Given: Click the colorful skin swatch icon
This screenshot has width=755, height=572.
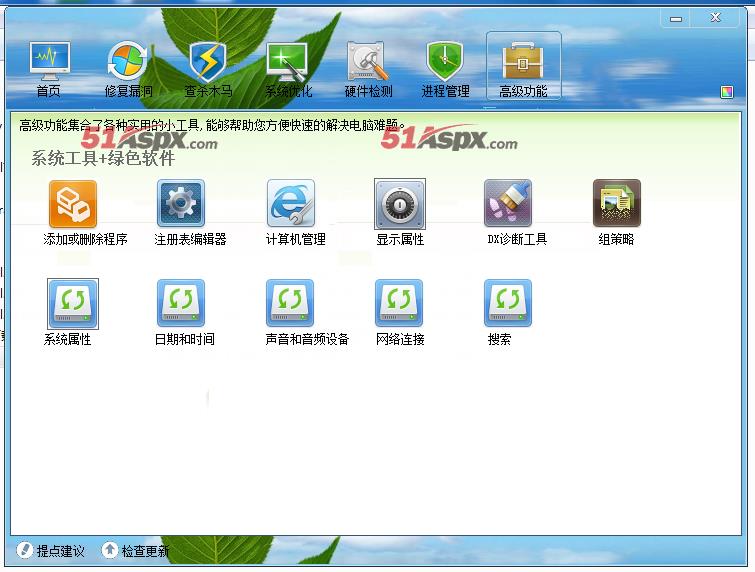Looking at the screenshot, I should pos(727,93).
